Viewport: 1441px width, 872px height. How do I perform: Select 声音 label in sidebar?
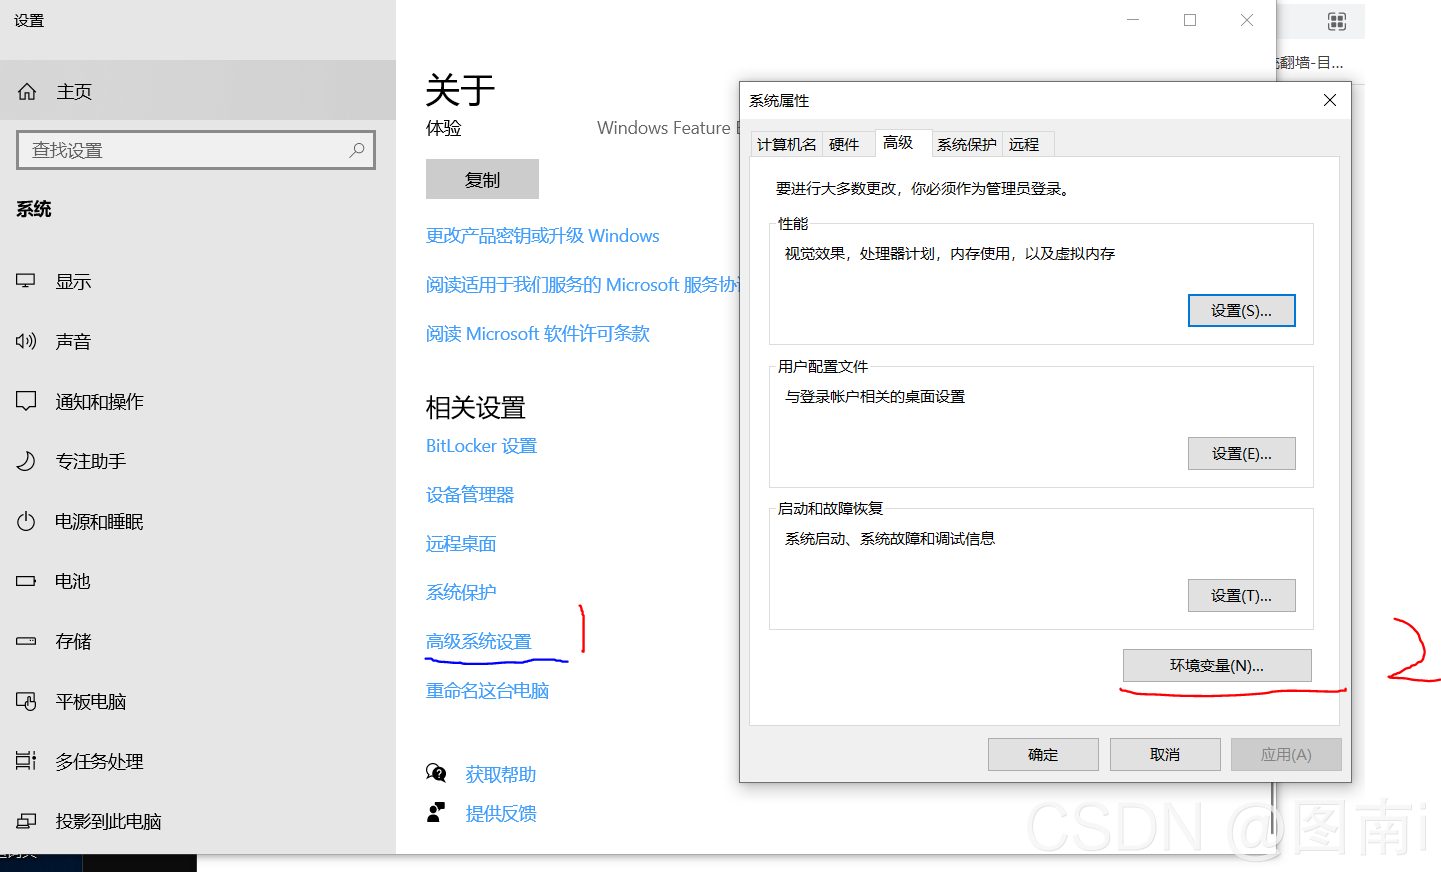pyautogui.click(x=73, y=342)
